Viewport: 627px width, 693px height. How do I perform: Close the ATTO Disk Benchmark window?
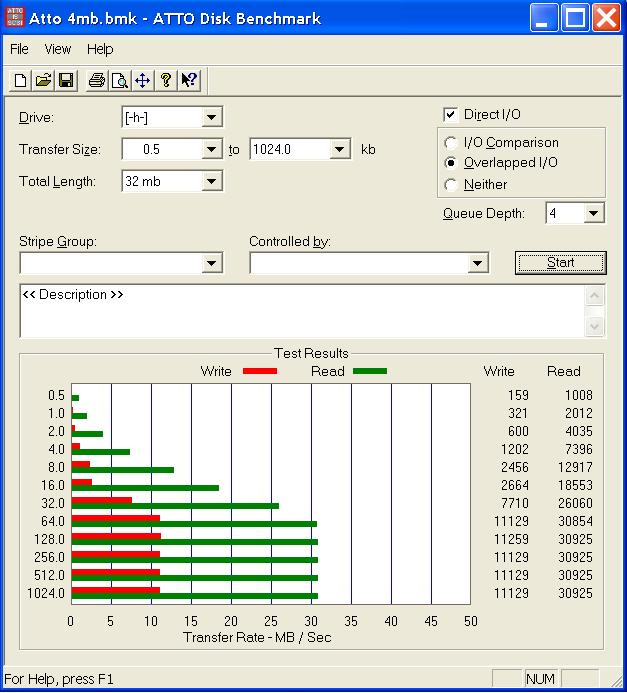click(x=606, y=18)
